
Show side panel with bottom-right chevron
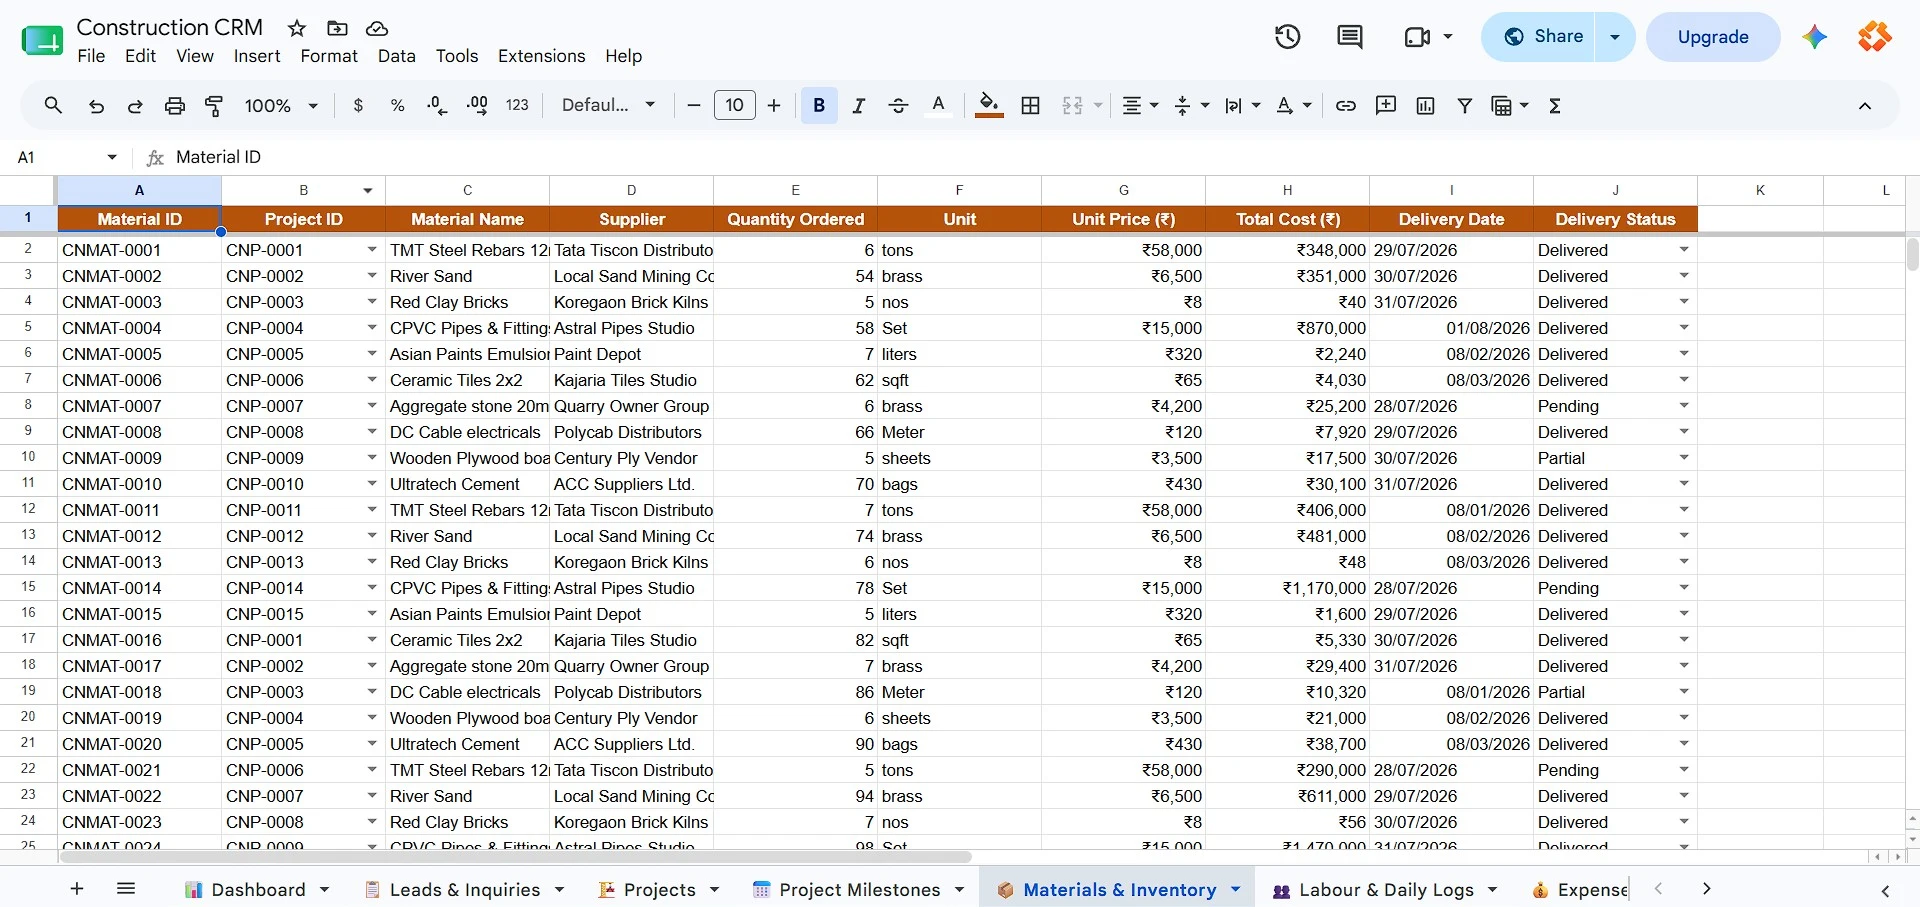click(x=1885, y=890)
